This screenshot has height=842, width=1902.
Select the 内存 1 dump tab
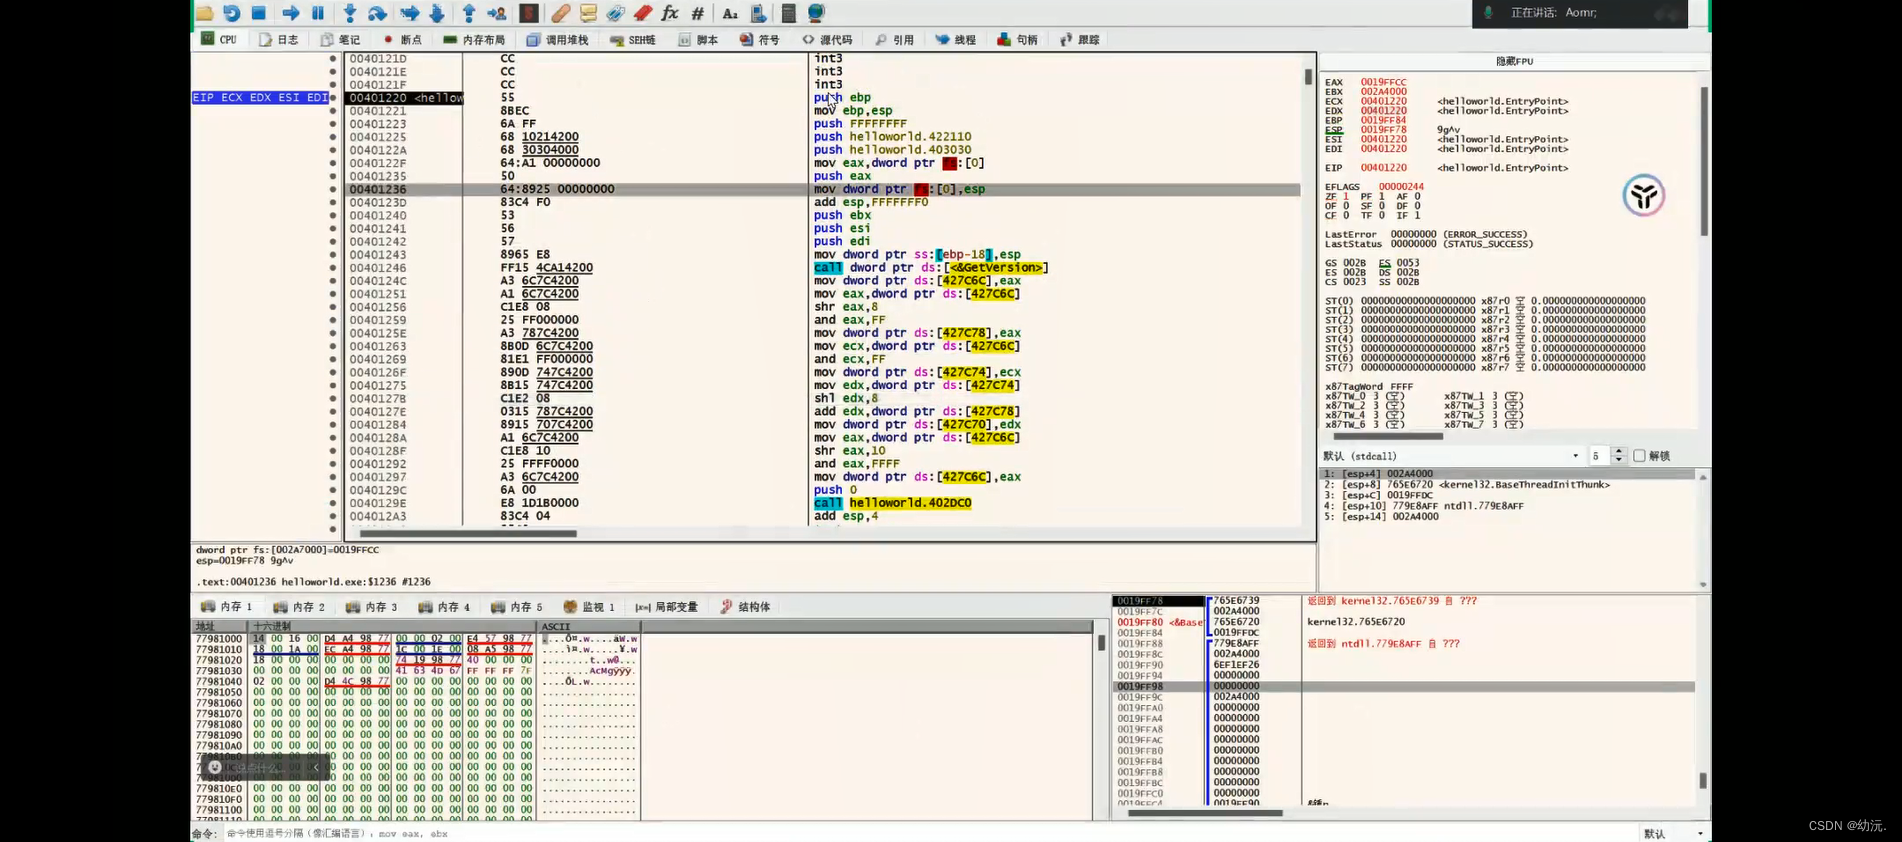pyautogui.click(x=226, y=606)
